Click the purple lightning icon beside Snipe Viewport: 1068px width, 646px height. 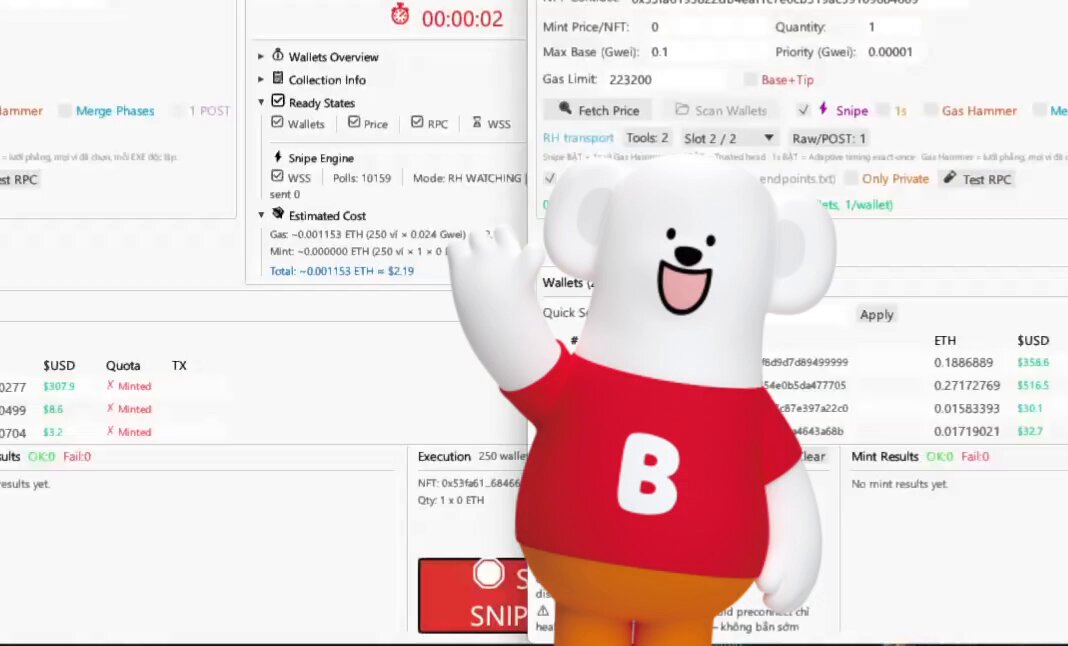click(x=823, y=108)
